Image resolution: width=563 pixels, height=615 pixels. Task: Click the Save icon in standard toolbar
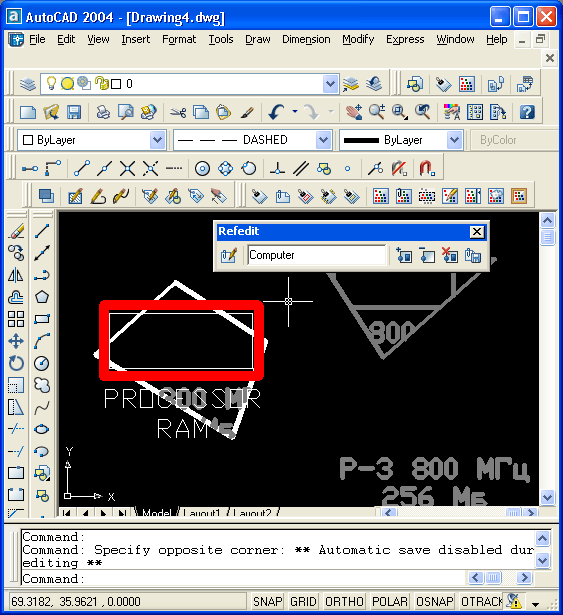point(73,112)
